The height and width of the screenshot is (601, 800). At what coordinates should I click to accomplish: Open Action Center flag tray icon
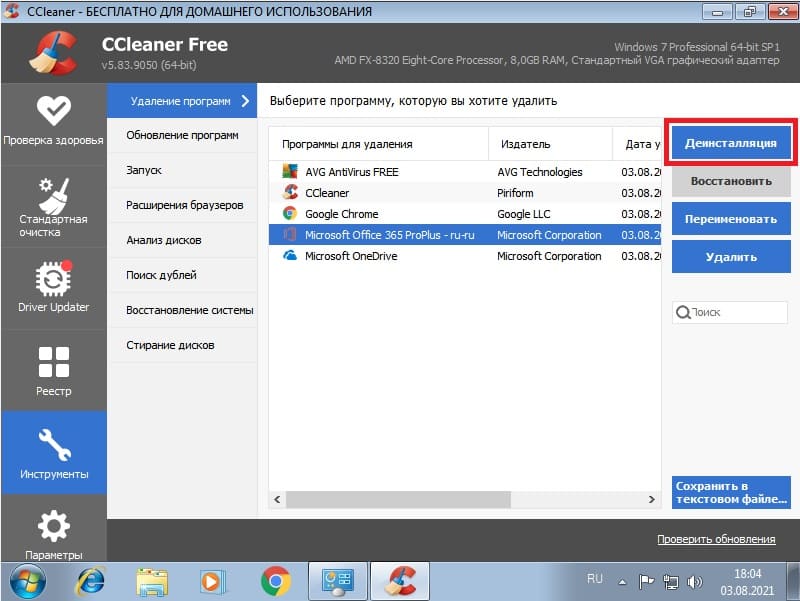[646, 581]
